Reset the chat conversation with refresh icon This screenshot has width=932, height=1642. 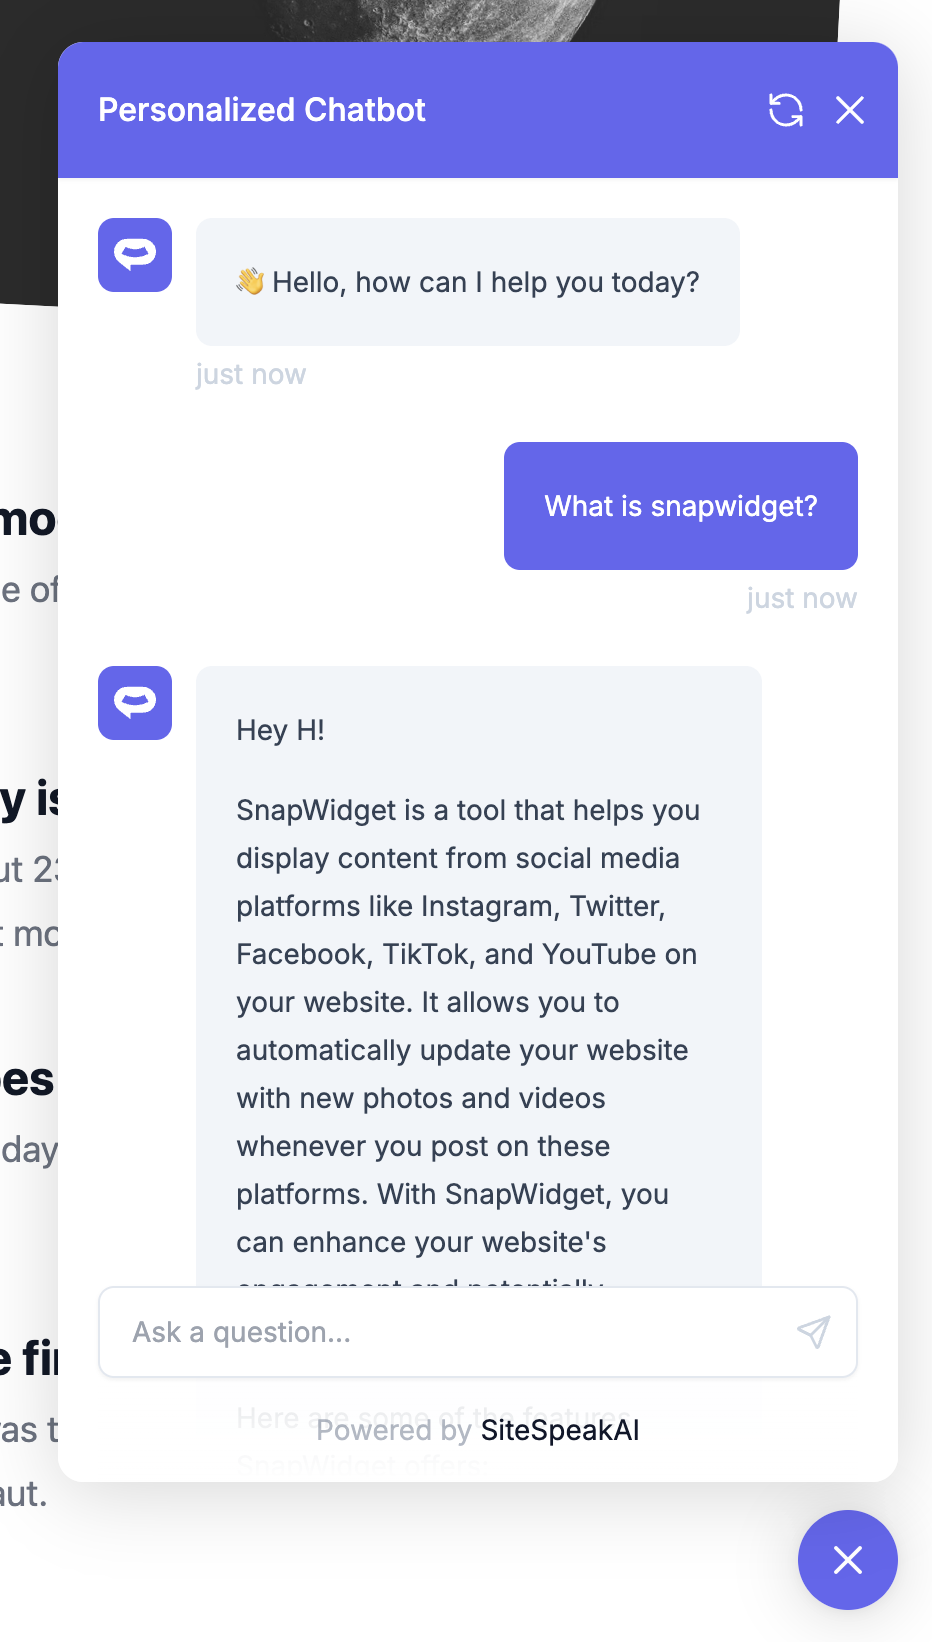click(785, 110)
